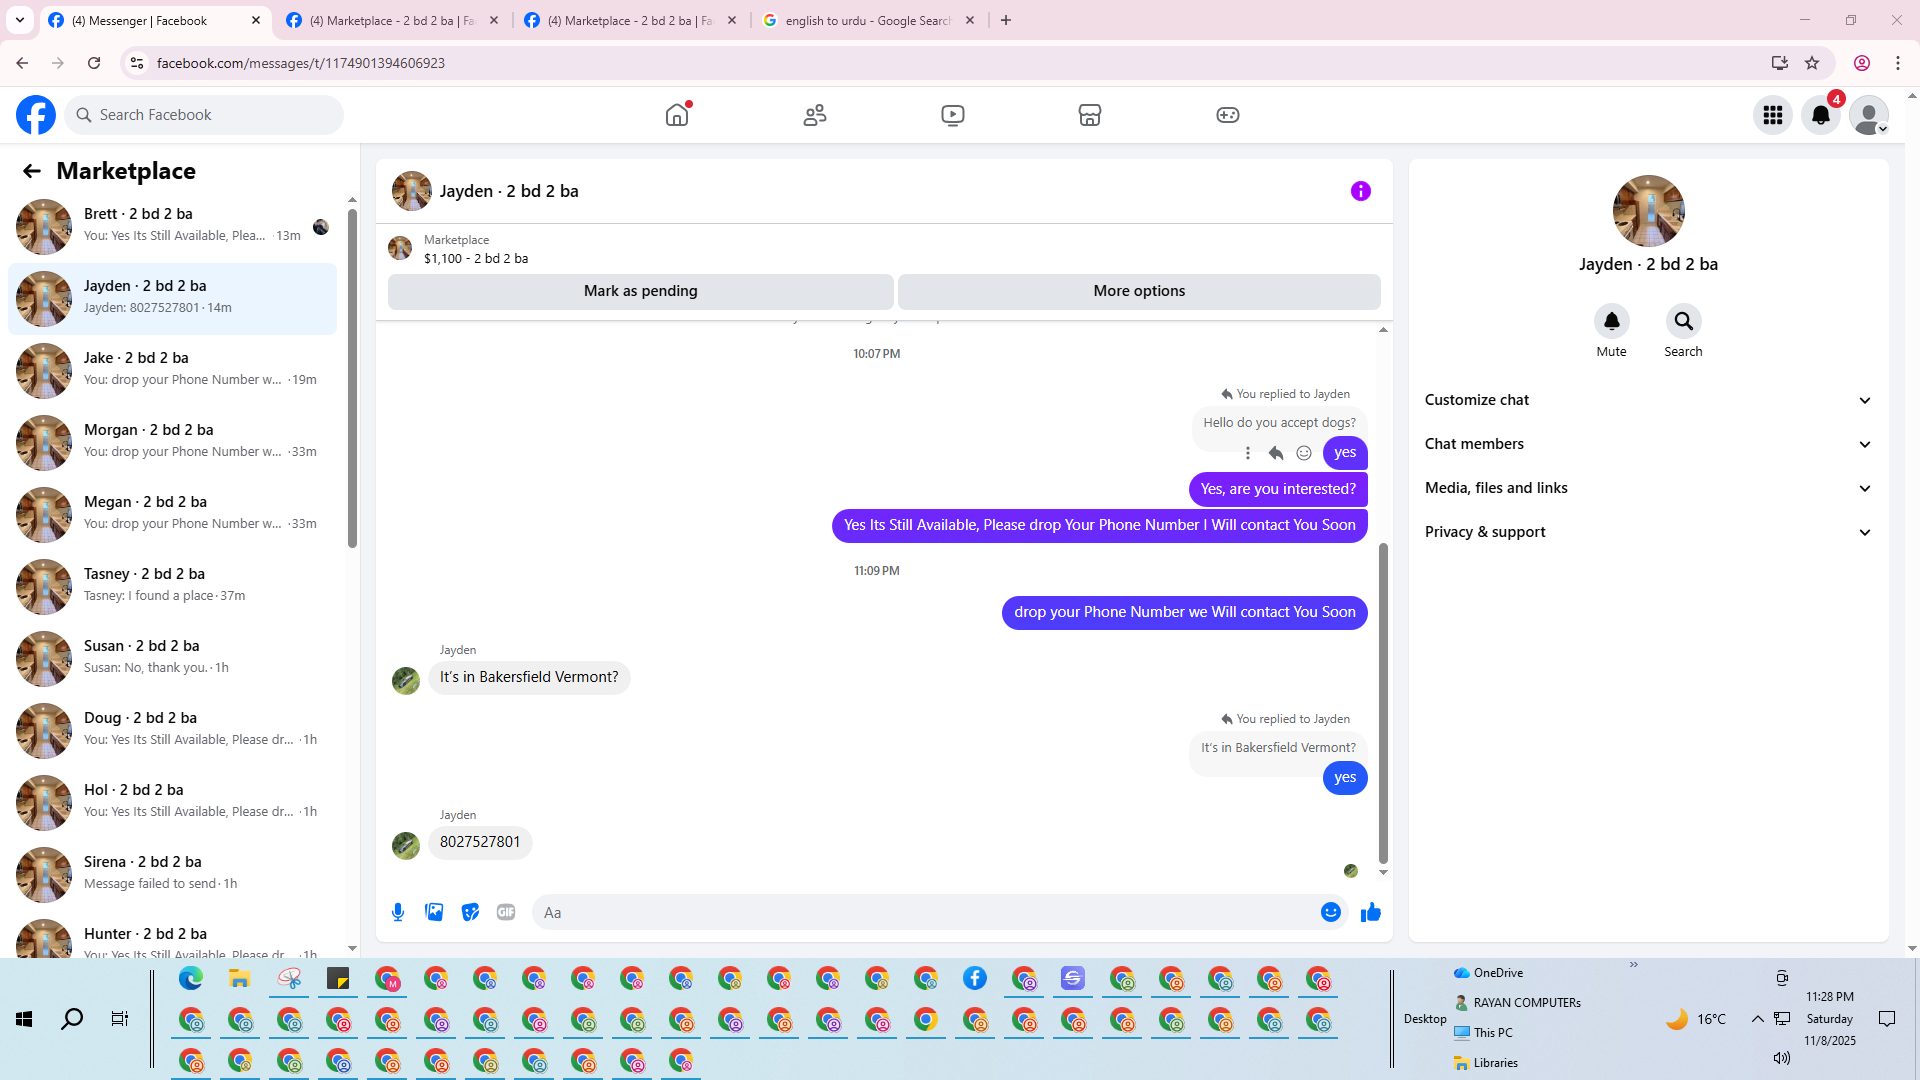Image resolution: width=1920 pixels, height=1080 pixels.
Task: Click the voice clip microphone icon
Action: [398, 912]
